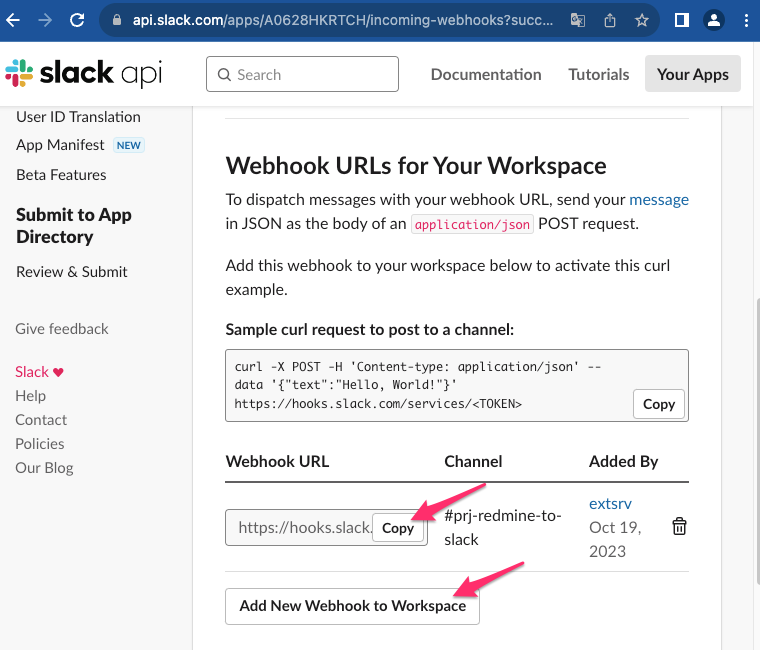Viewport: 760px width, 650px height.
Task: Toggle the browser side panel icon
Action: [x=681, y=20]
